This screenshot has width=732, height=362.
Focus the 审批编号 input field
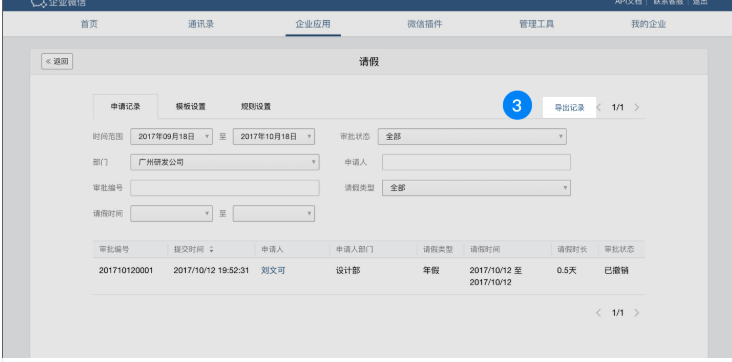(x=225, y=188)
